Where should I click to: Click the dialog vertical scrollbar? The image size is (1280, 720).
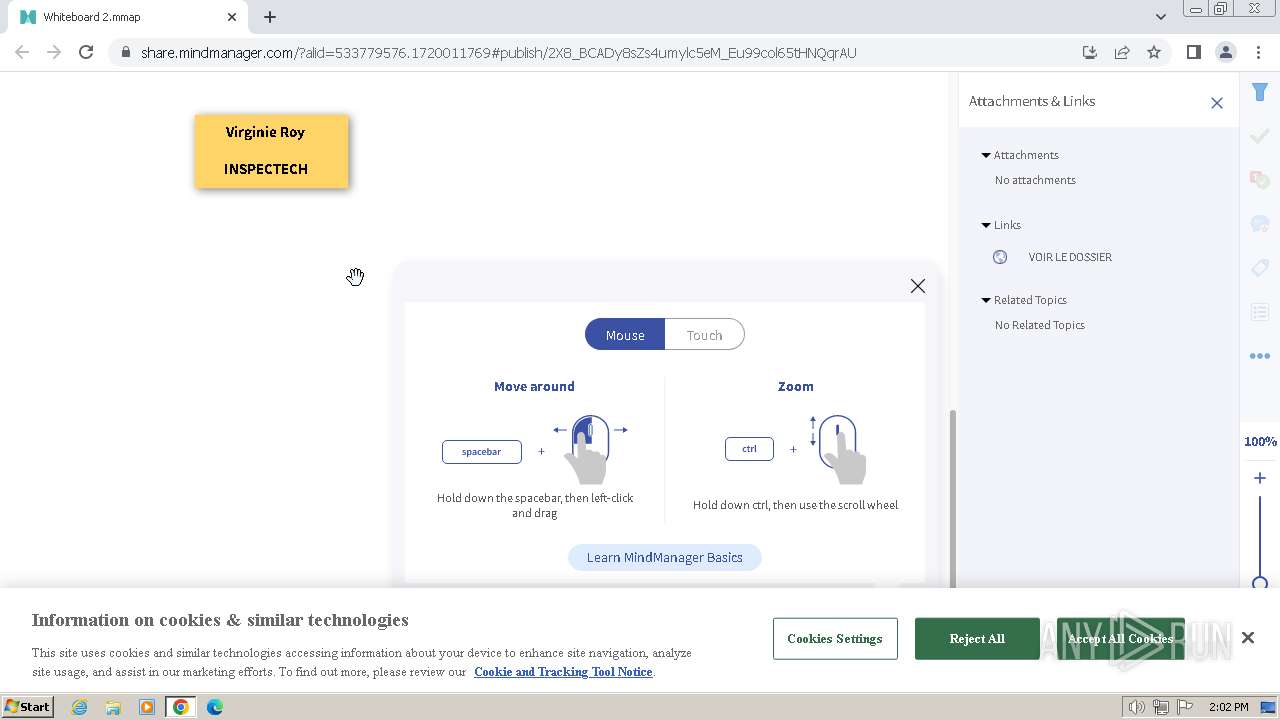pos(952,498)
